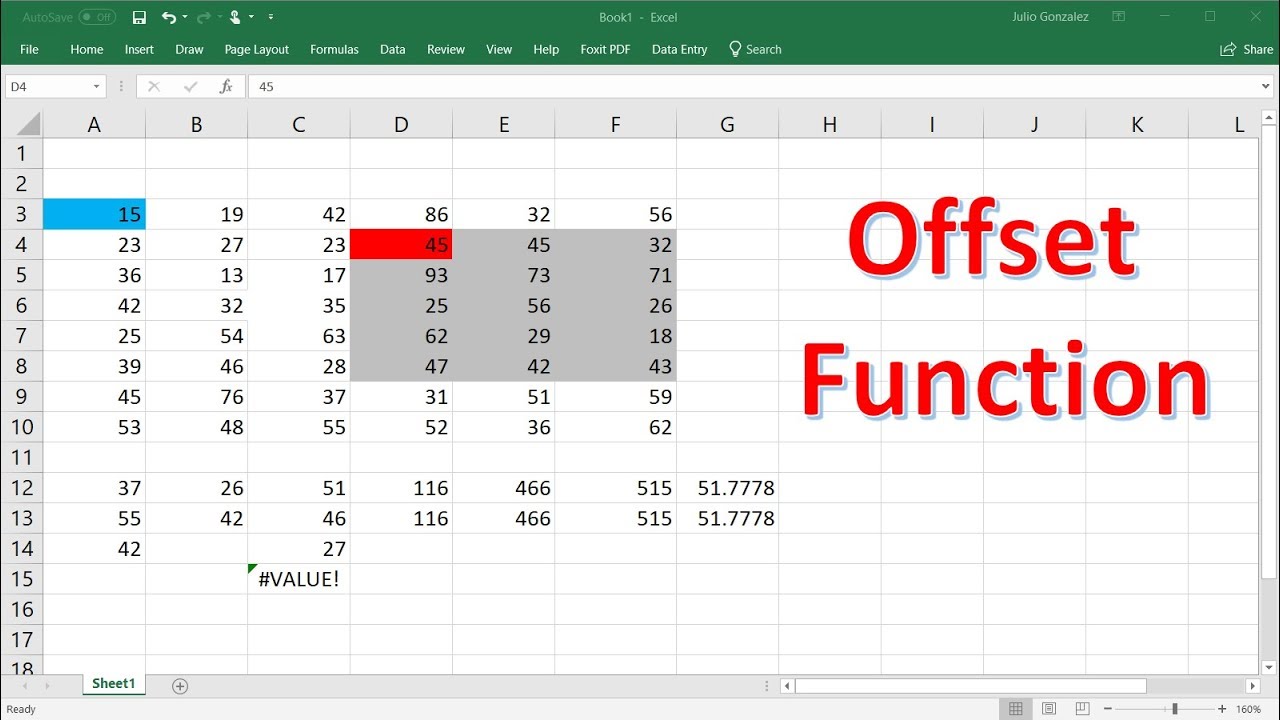Open the Page Layout tab
This screenshot has height=720, width=1280.
tap(257, 49)
